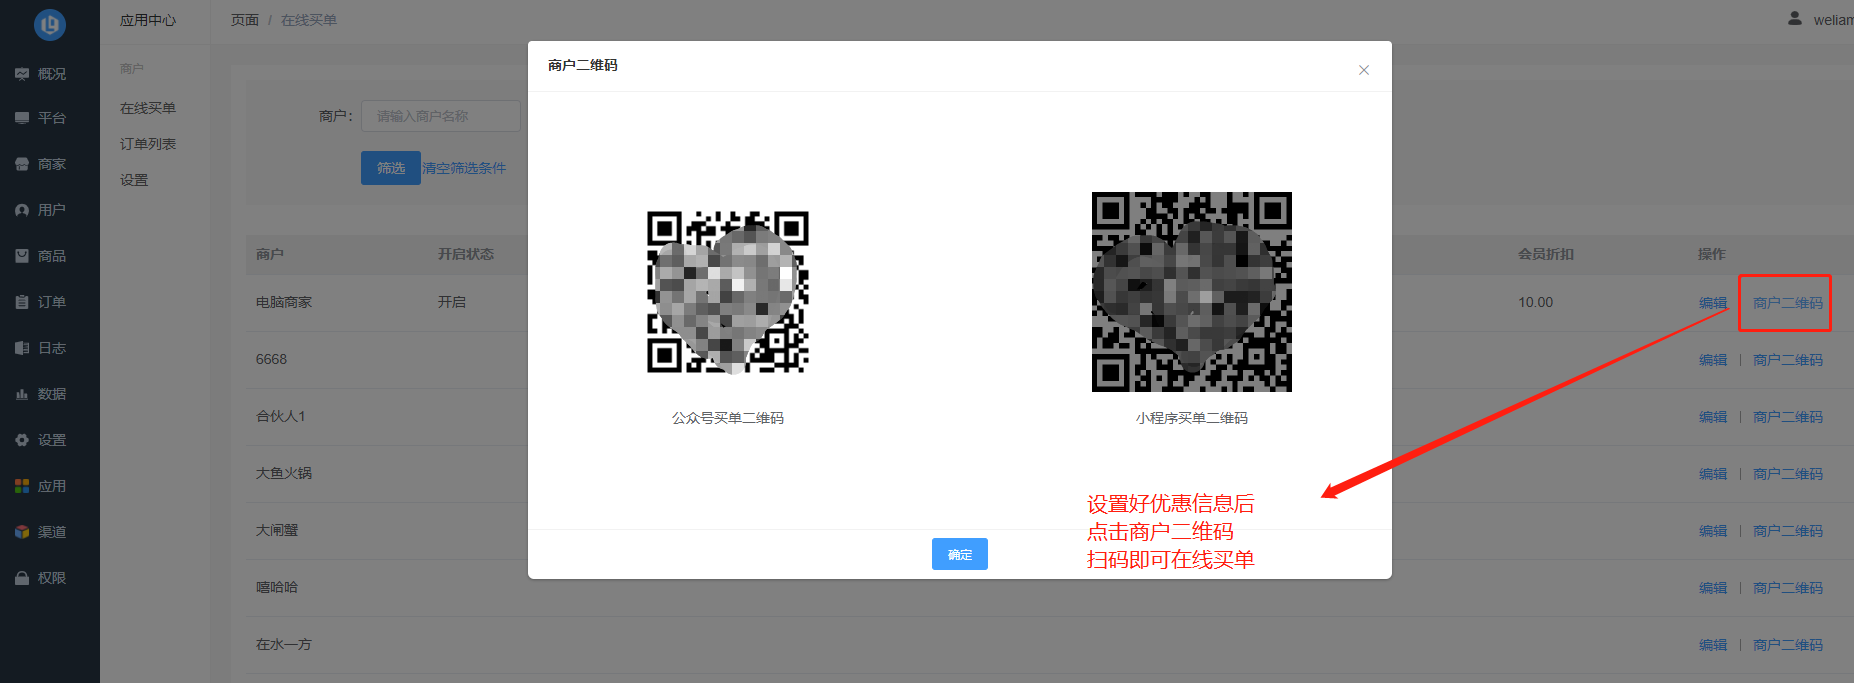The height and width of the screenshot is (683, 1854).
Task: Open 商户二维码 for 合伙人1 row
Action: [x=1788, y=417]
